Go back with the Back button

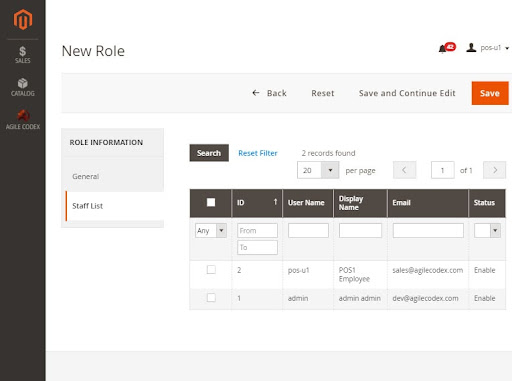pos(269,93)
